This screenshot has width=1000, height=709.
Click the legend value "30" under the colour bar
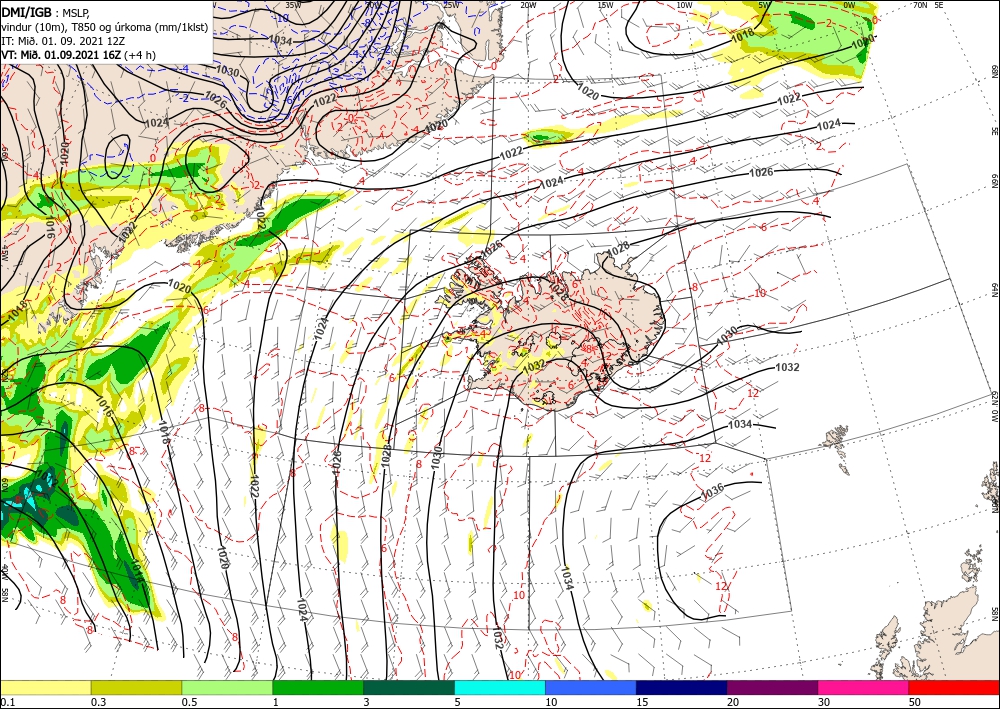point(824,702)
